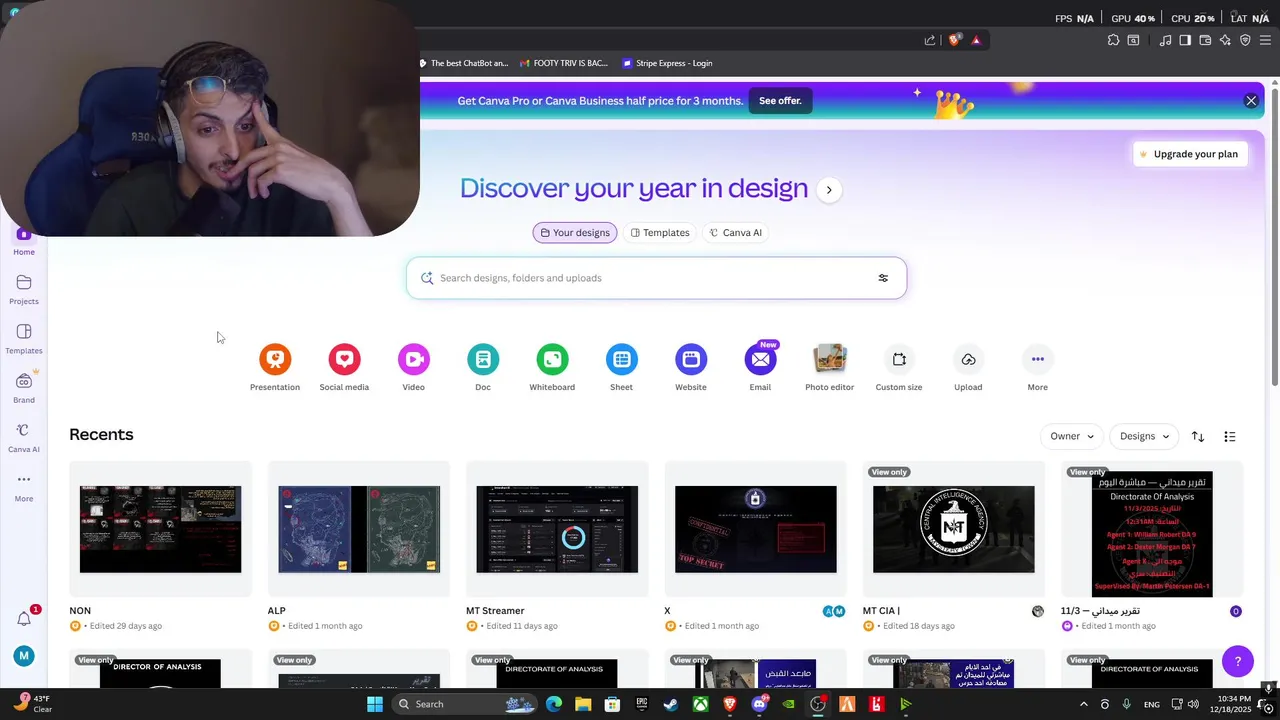Toggle the browser sidebar panel icon
The width and height of the screenshot is (1280, 720).
(x=1185, y=40)
